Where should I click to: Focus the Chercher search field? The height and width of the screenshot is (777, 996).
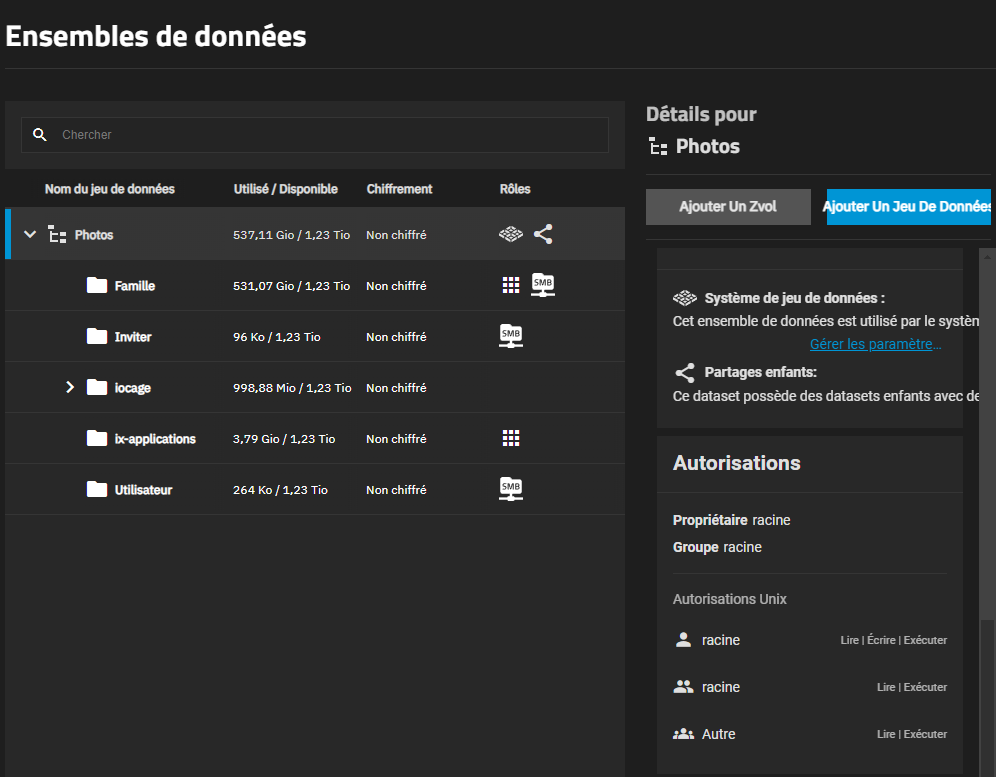point(330,135)
